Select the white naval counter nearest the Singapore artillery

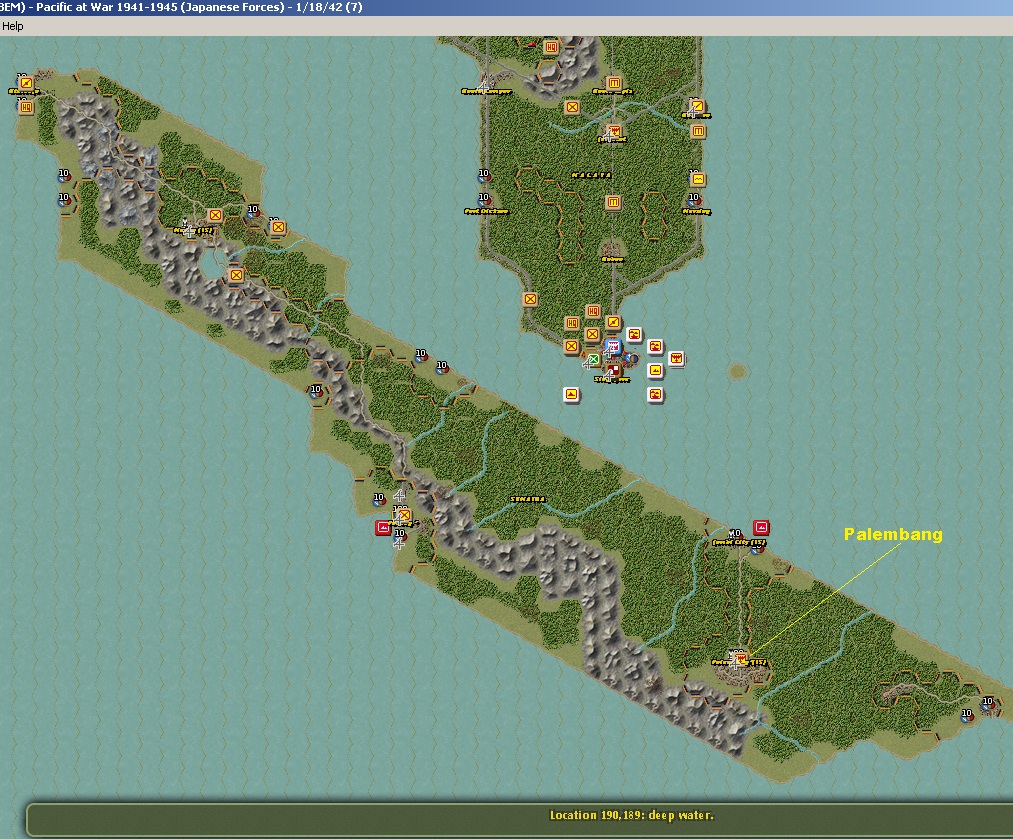pos(634,335)
